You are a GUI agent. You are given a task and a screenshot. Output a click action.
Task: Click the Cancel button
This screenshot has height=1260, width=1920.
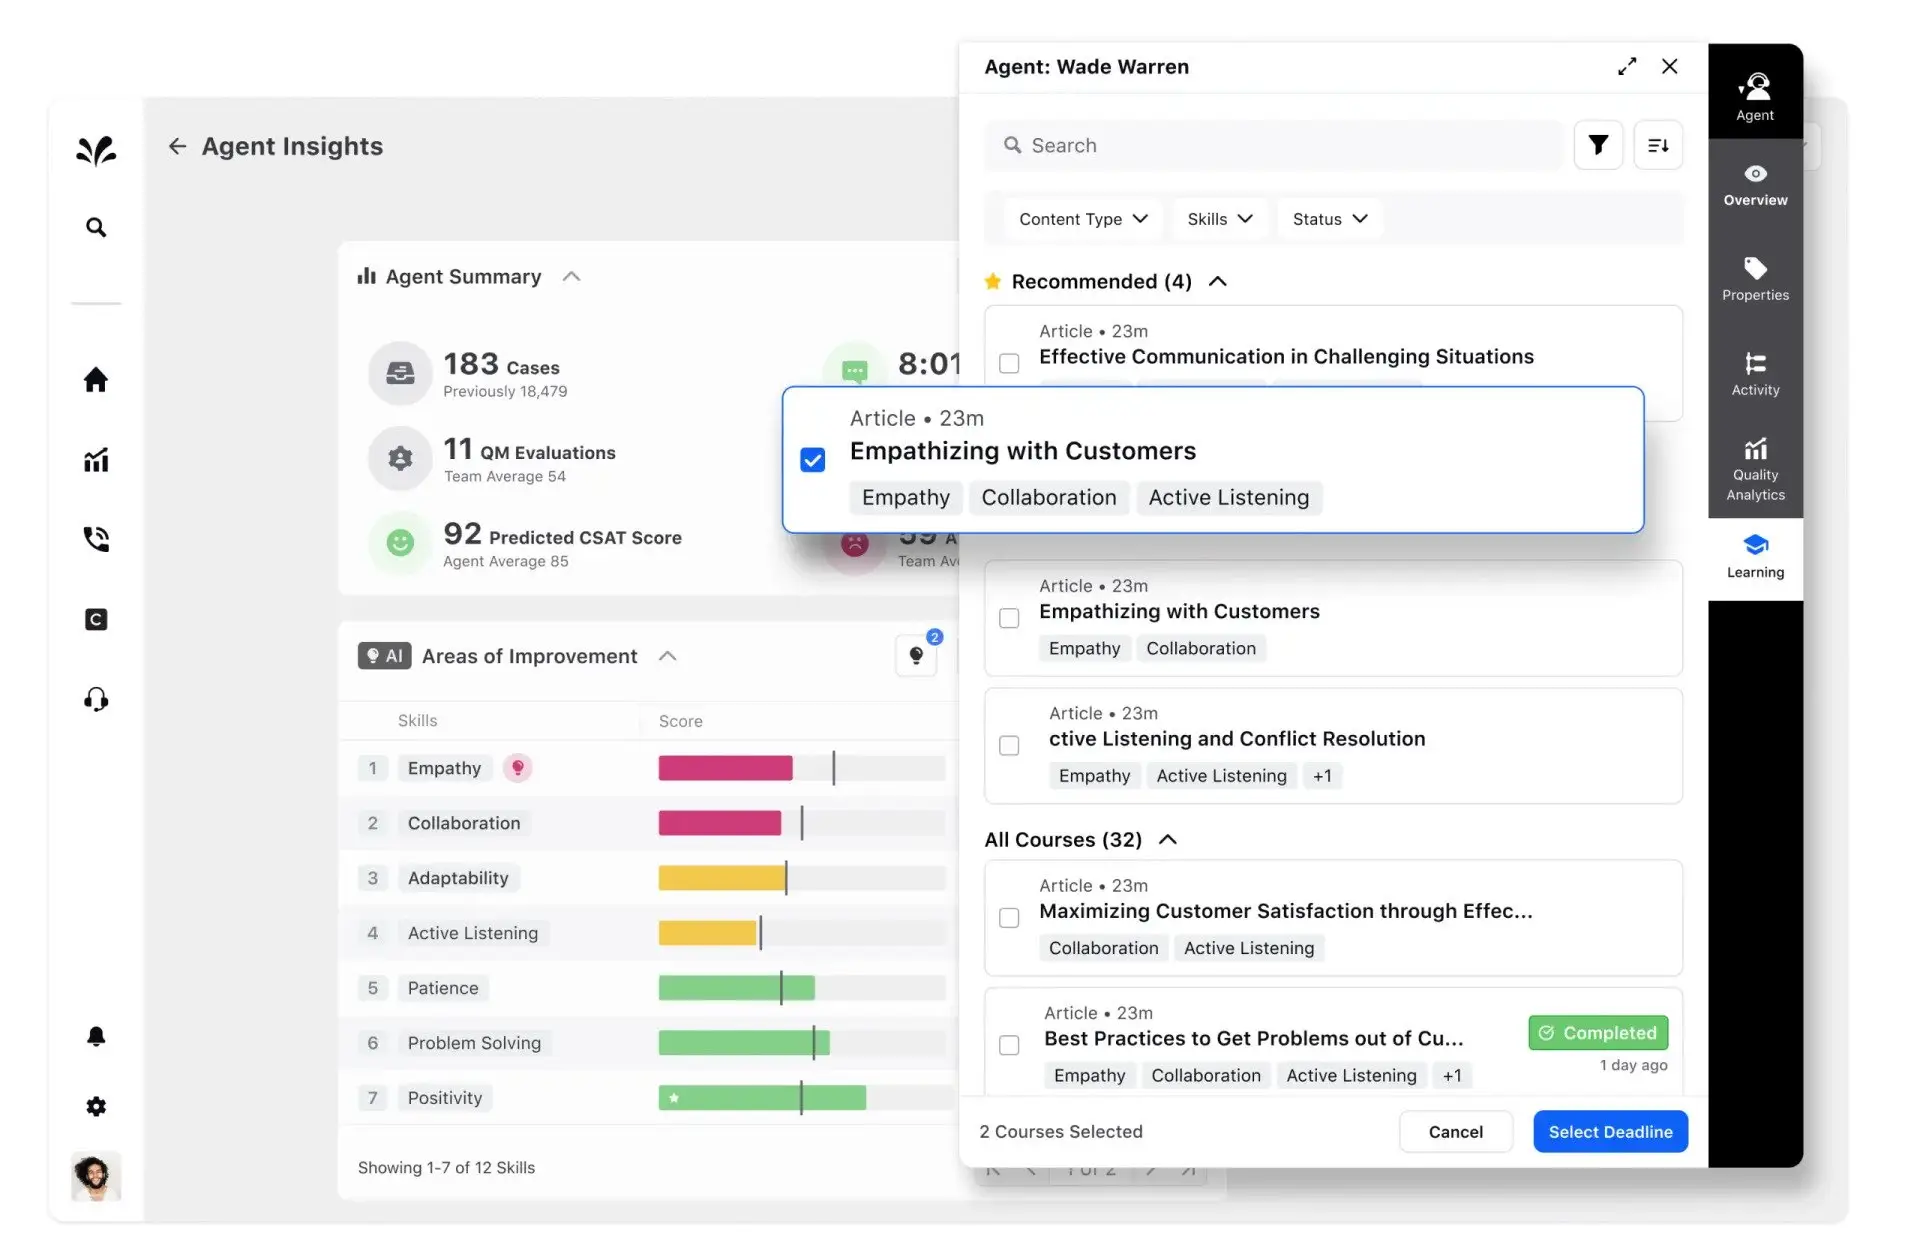coord(1455,1131)
